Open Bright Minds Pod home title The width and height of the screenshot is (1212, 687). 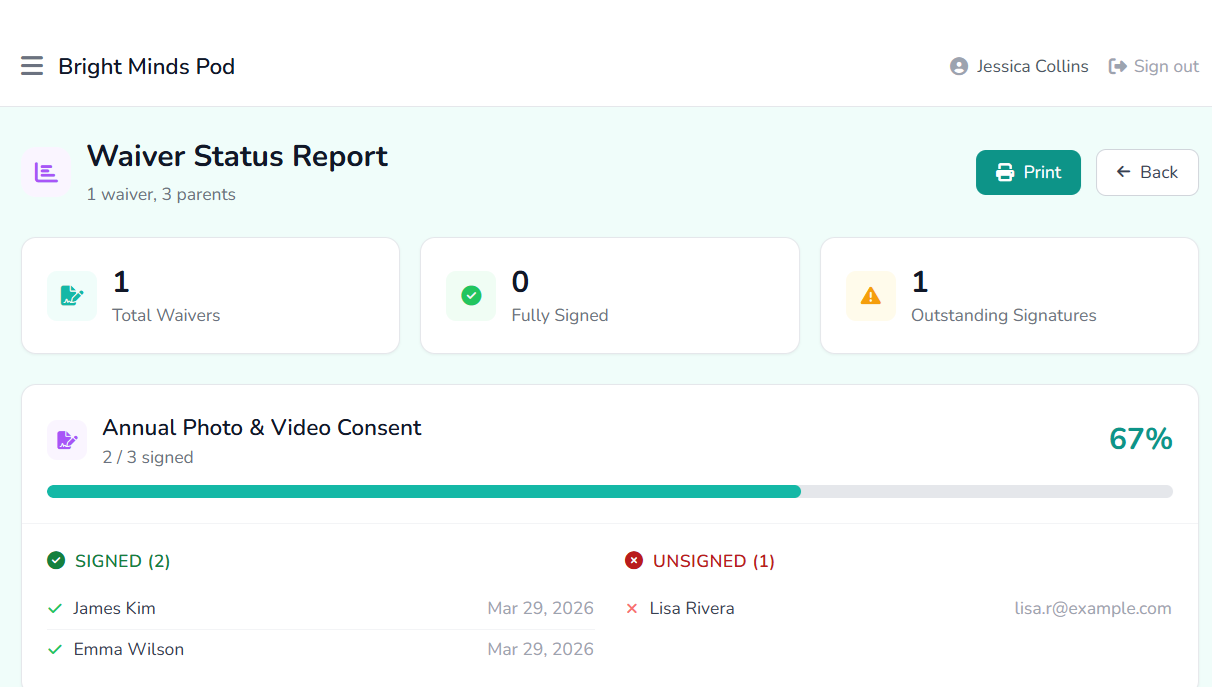[x=146, y=66]
